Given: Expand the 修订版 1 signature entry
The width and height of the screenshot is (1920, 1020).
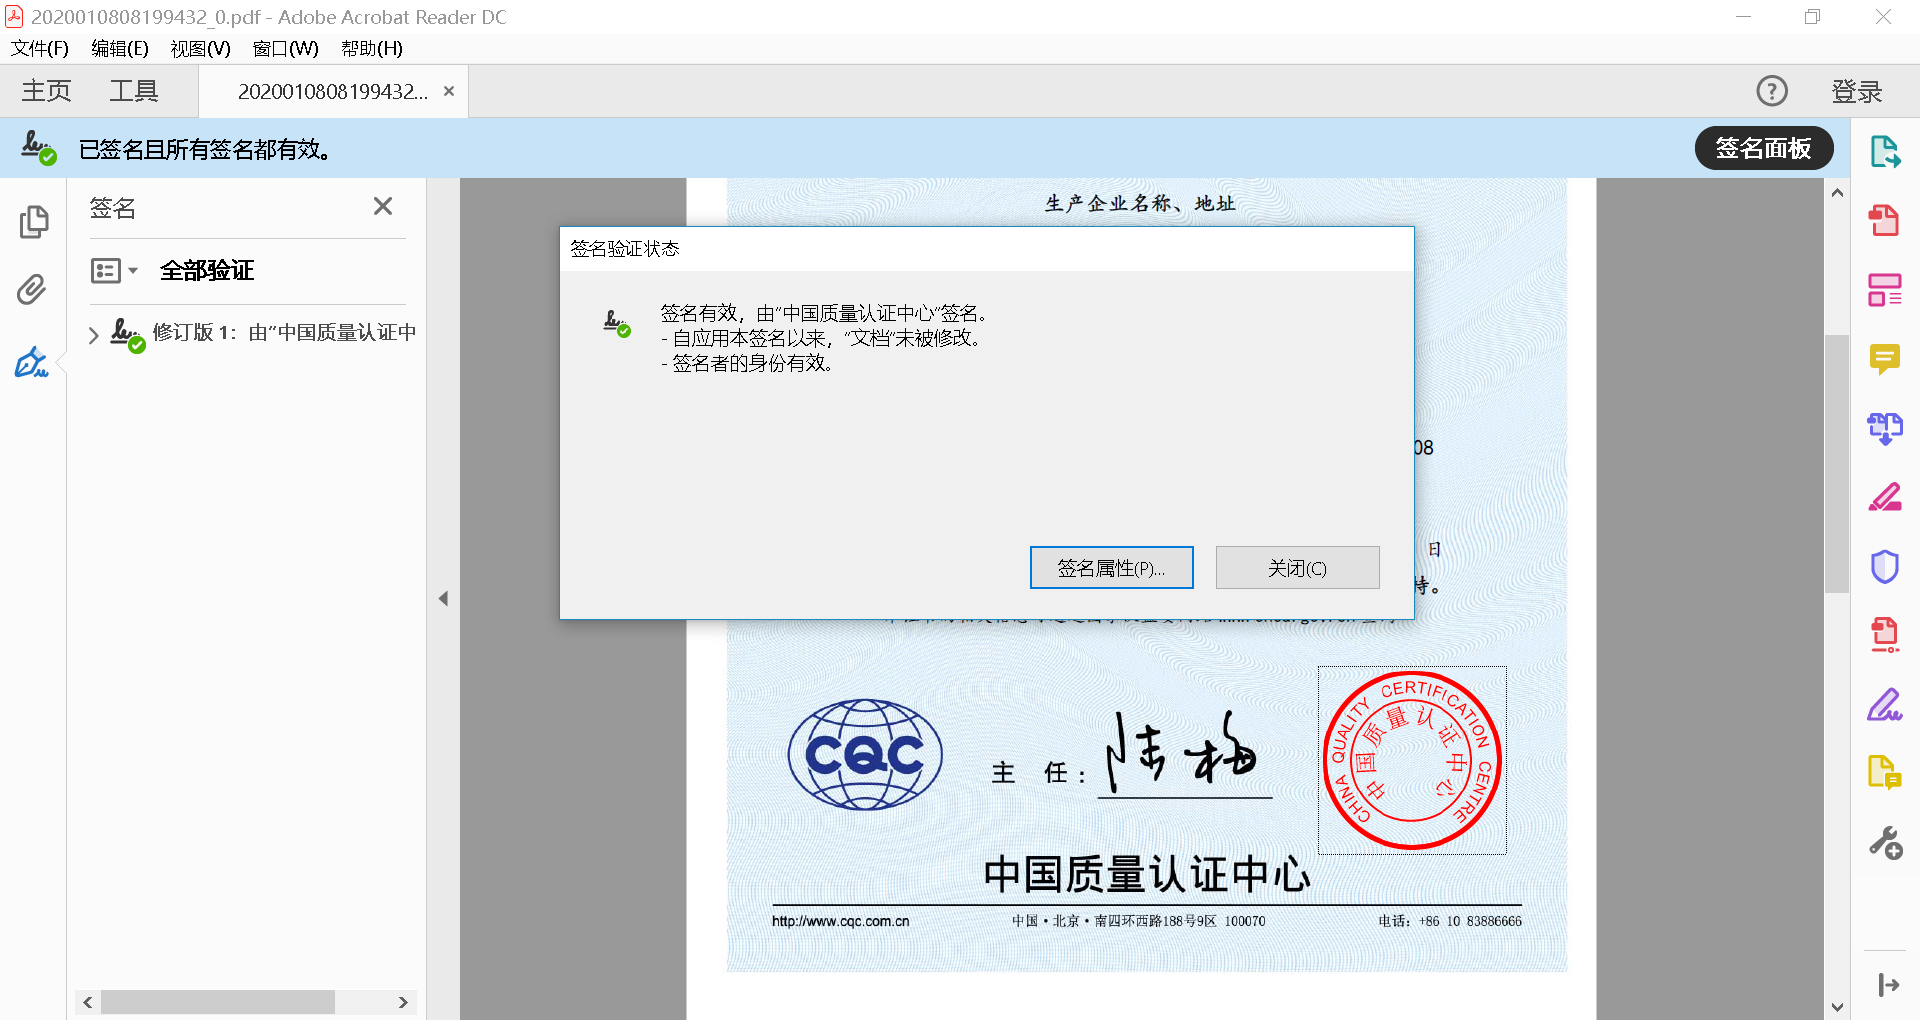Looking at the screenshot, I should [x=93, y=335].
